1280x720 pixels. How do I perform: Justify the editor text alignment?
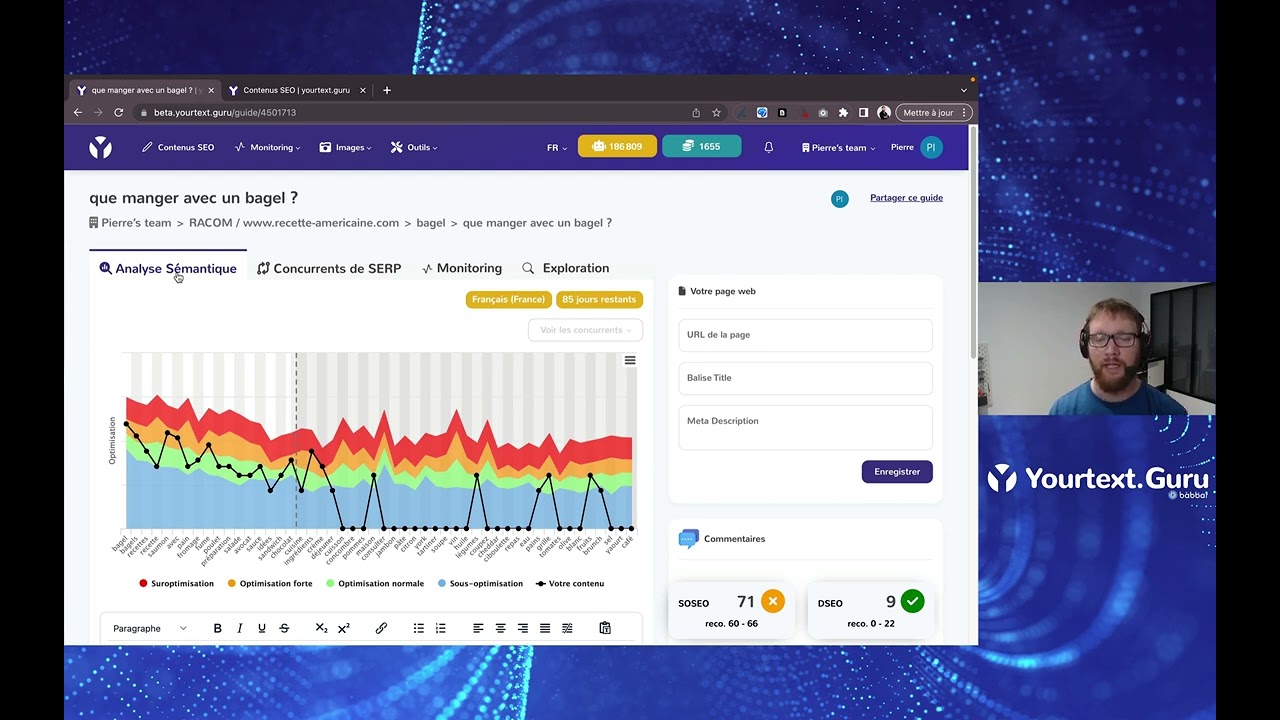[545, 628]
